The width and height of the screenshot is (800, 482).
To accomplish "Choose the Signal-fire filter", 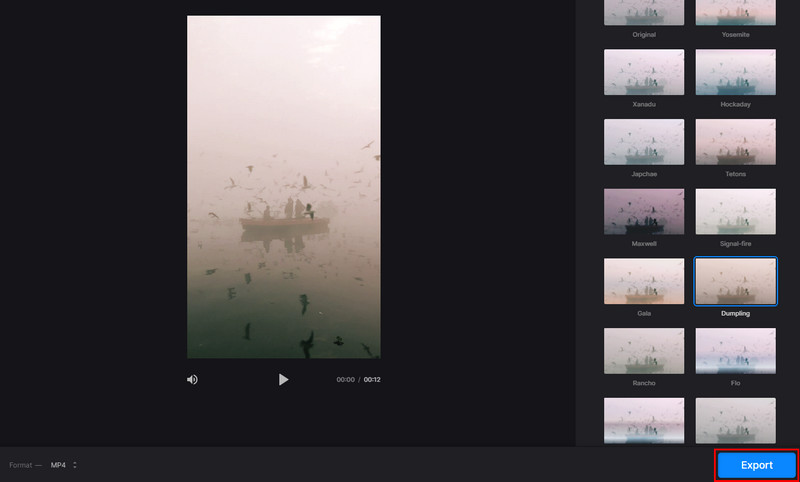I will coord(735,211).
